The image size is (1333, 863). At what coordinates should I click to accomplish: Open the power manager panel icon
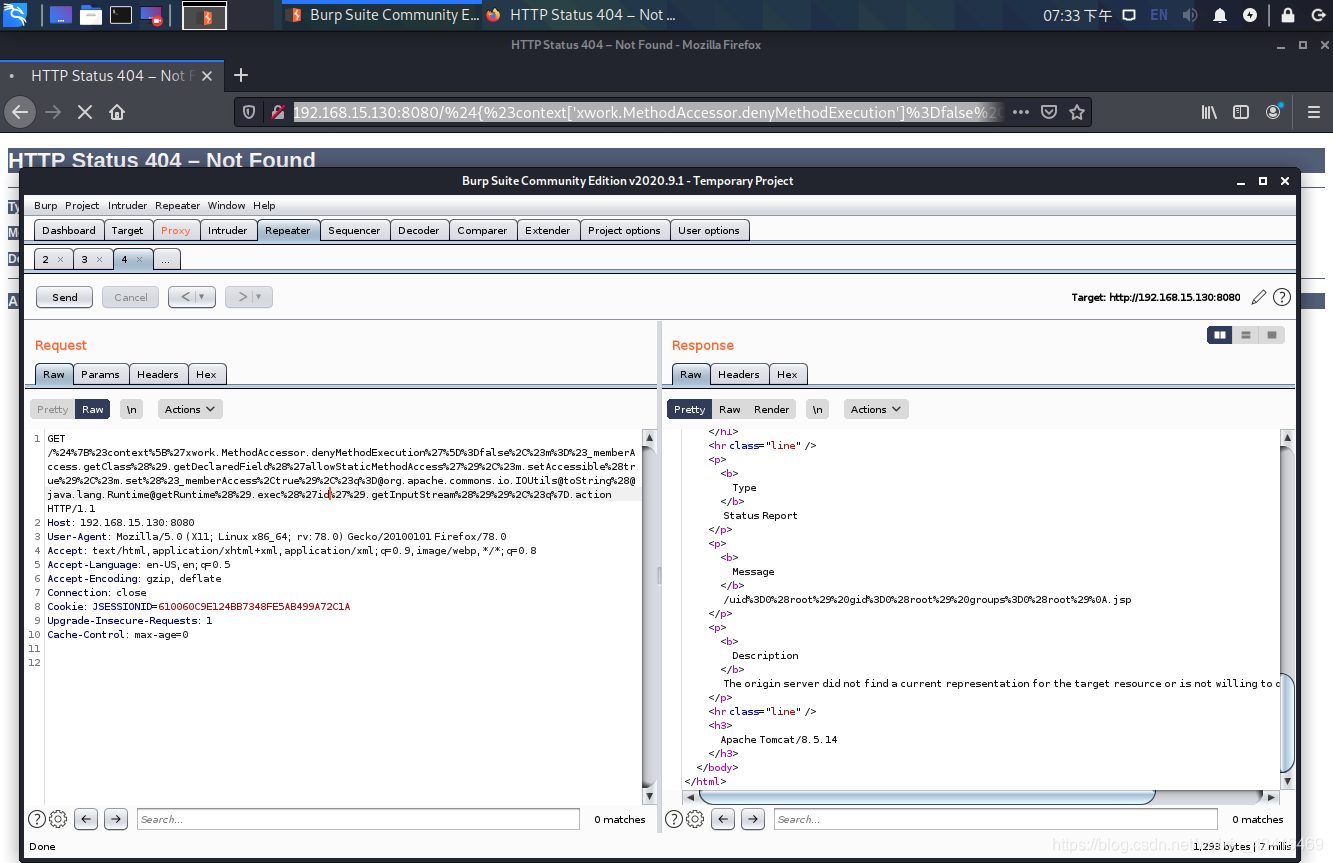click(1250, 15)
